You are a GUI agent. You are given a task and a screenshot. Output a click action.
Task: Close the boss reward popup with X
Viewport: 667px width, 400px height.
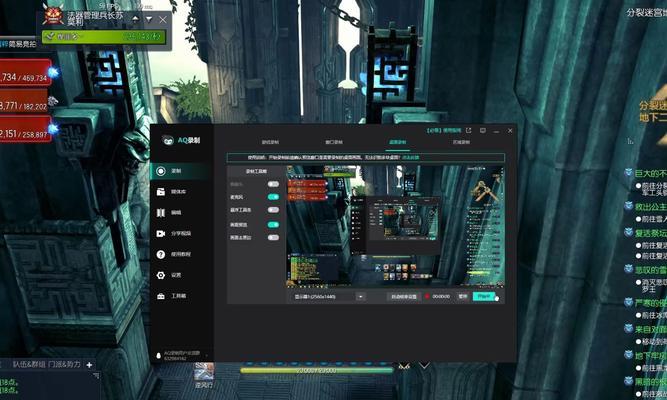[163, 20]
